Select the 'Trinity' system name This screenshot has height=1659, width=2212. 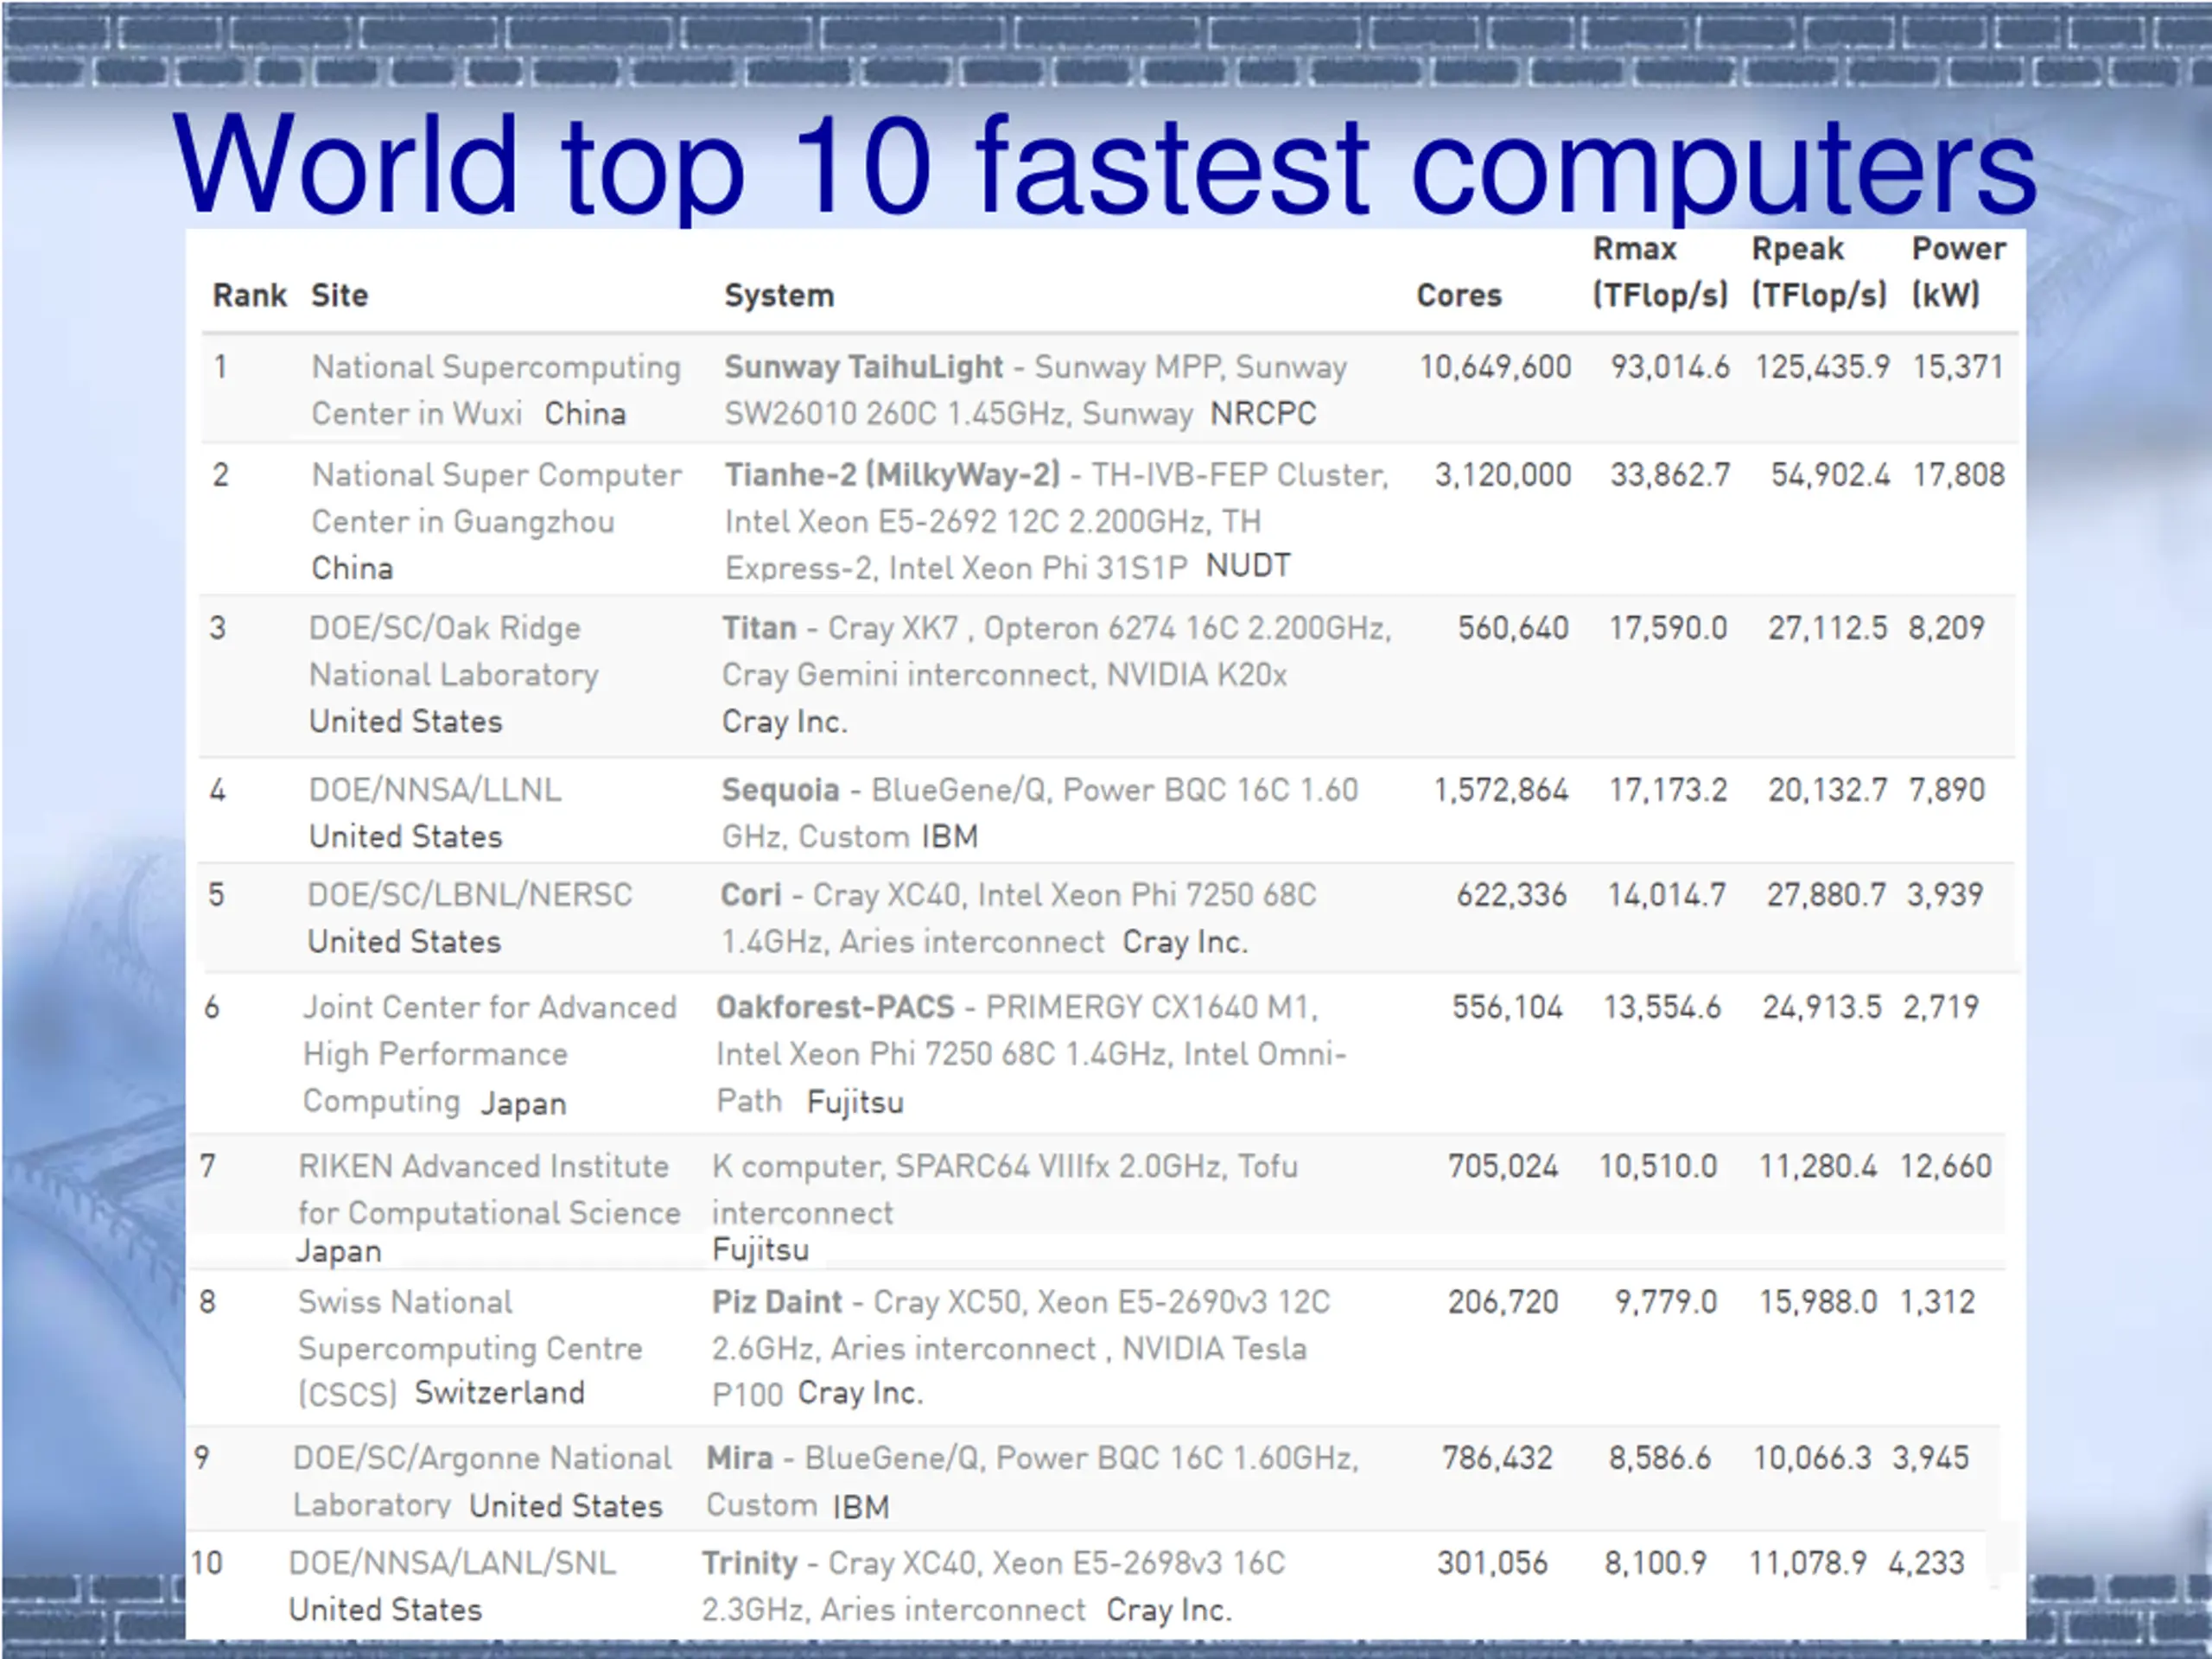click(750, 1563)
